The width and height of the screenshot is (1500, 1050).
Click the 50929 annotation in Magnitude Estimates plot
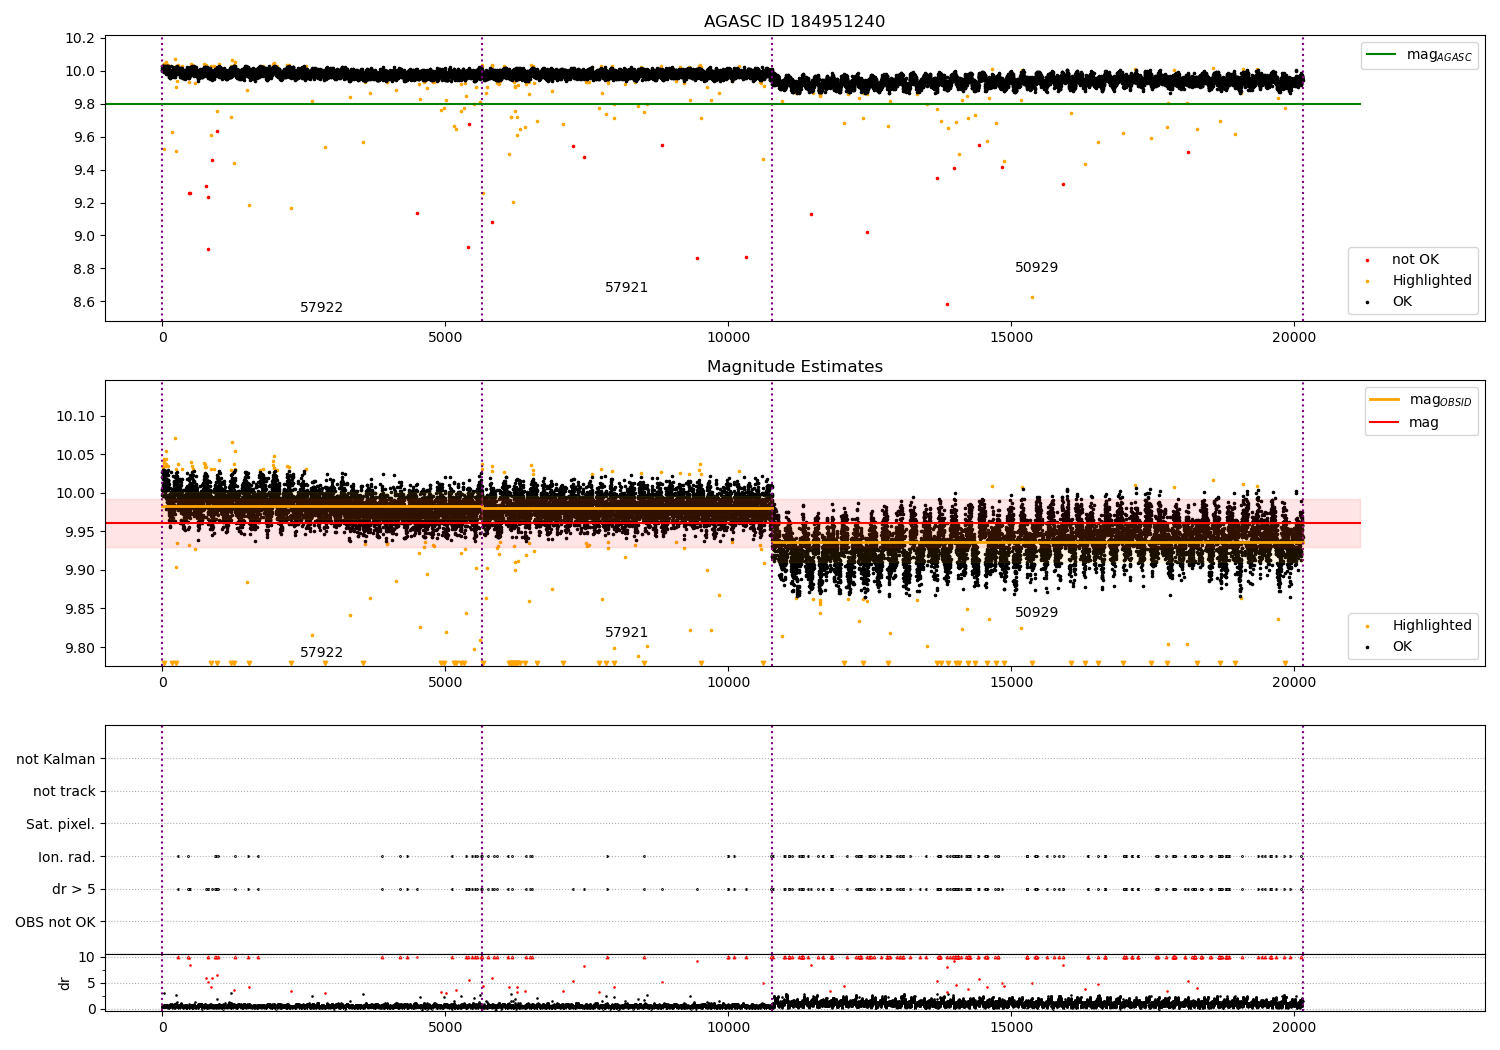click(x=1036, y=612)
